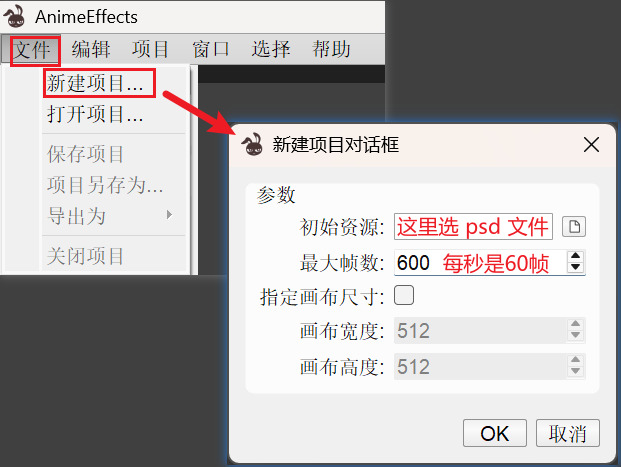621x467 pixels.
Task: Open the 编辑 menu
Action: click(x=91, y=50)
